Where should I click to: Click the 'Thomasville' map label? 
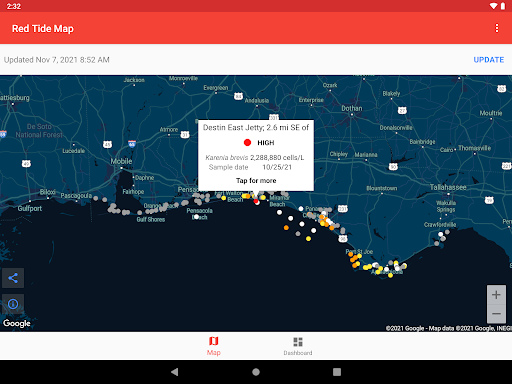click(x=474, y=148)
